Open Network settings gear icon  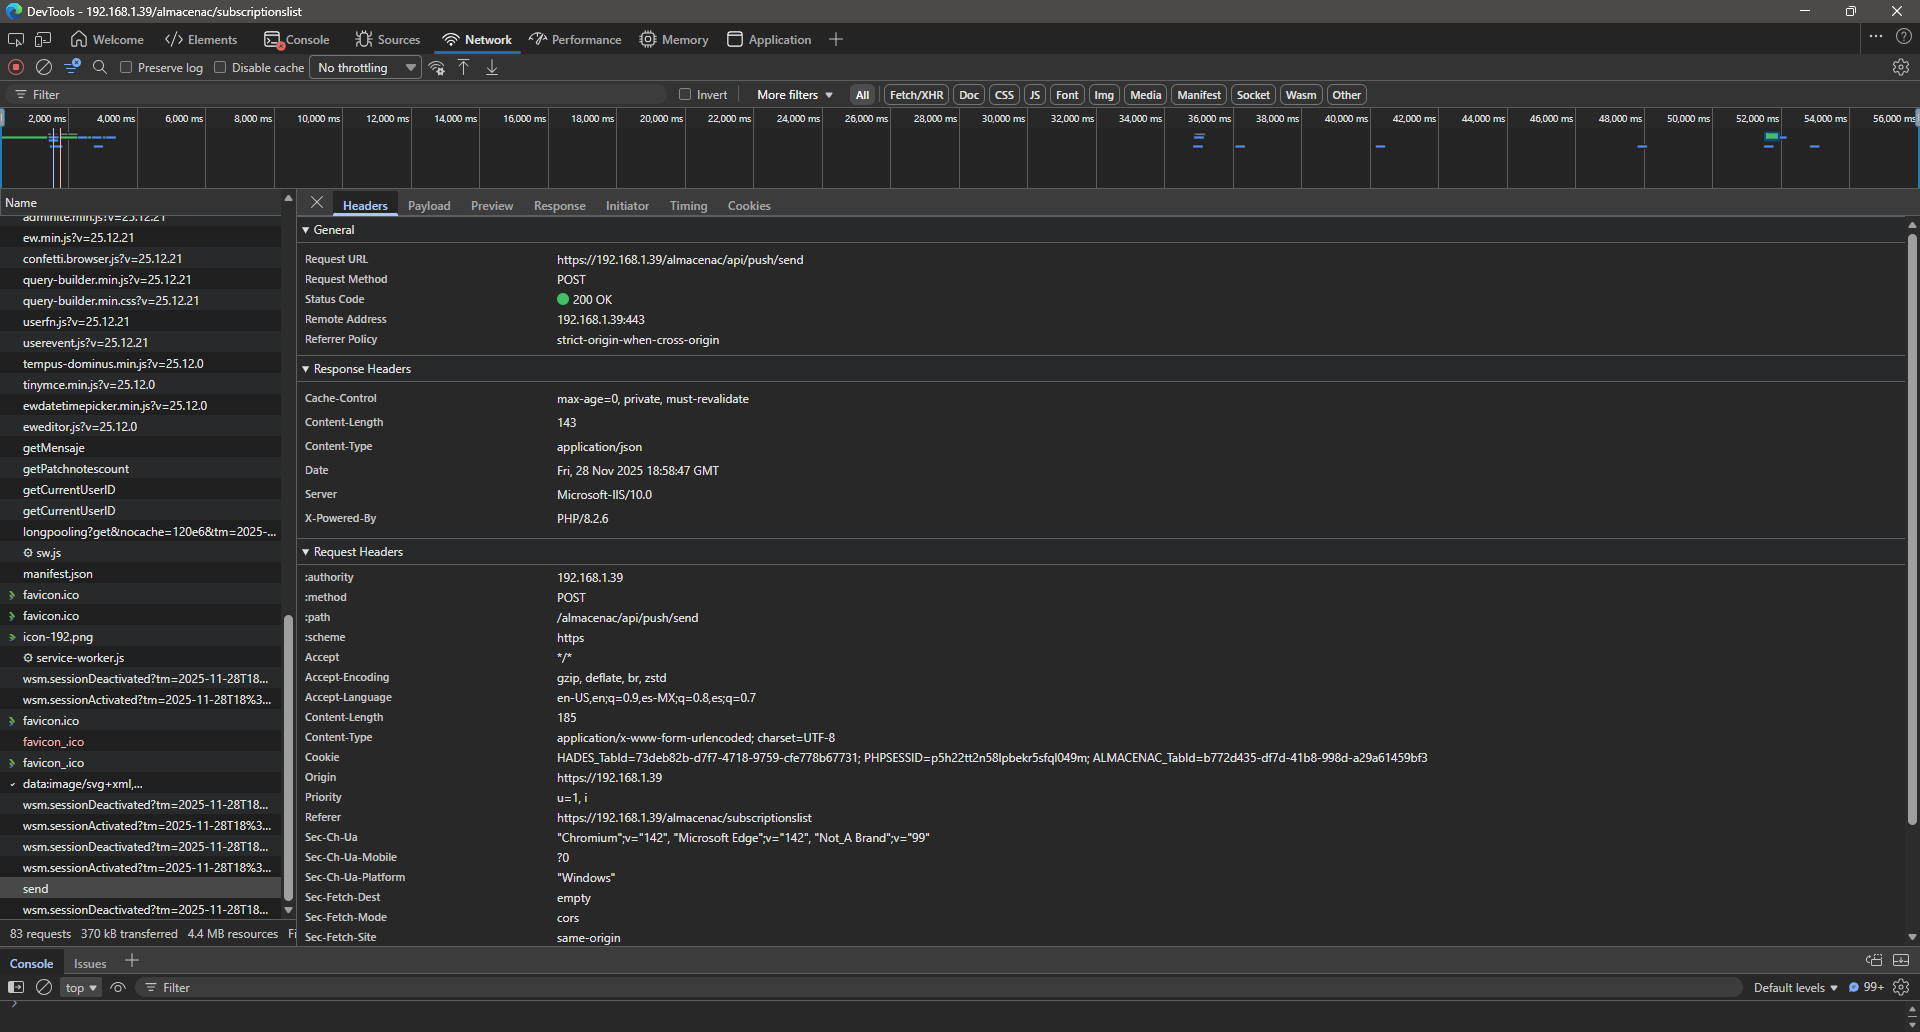tap(1900, 67)
